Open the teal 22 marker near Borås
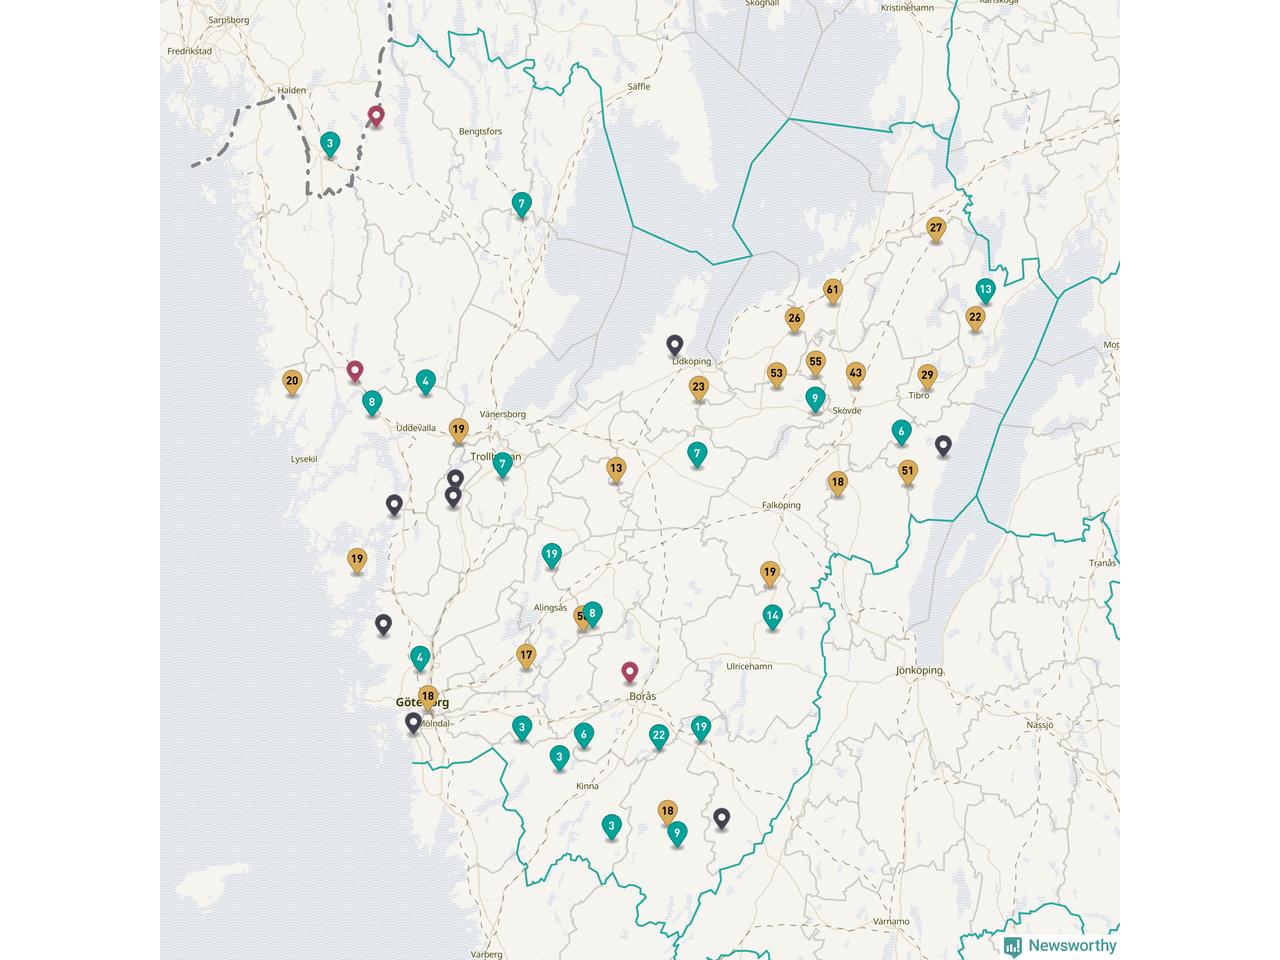Screen dimensions: 1280x960 658,735
